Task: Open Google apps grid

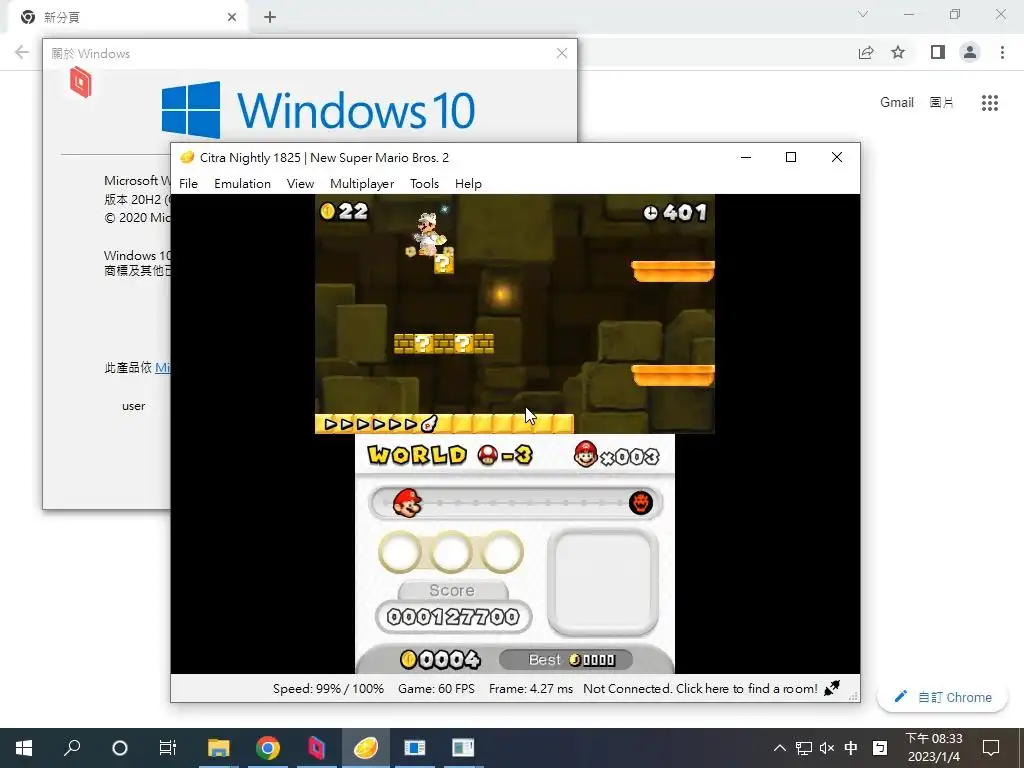Action: [x=989, y=103]
